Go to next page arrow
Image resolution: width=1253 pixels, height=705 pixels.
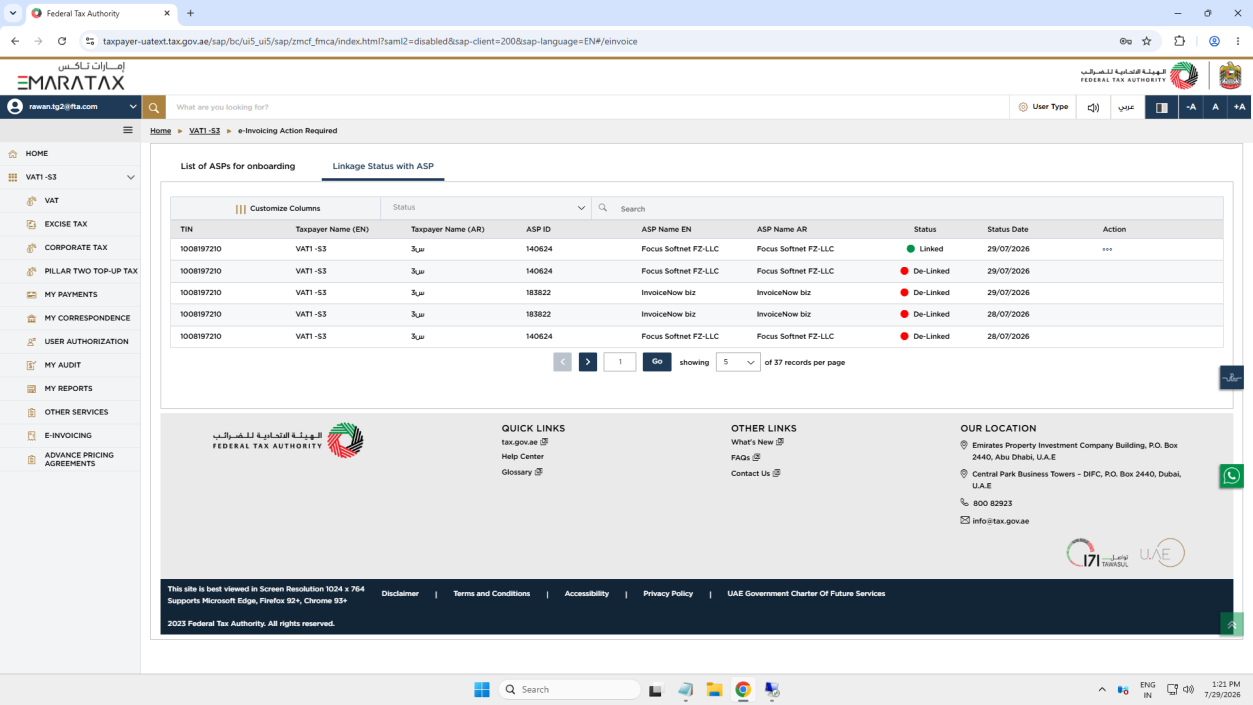click(588, 362)
